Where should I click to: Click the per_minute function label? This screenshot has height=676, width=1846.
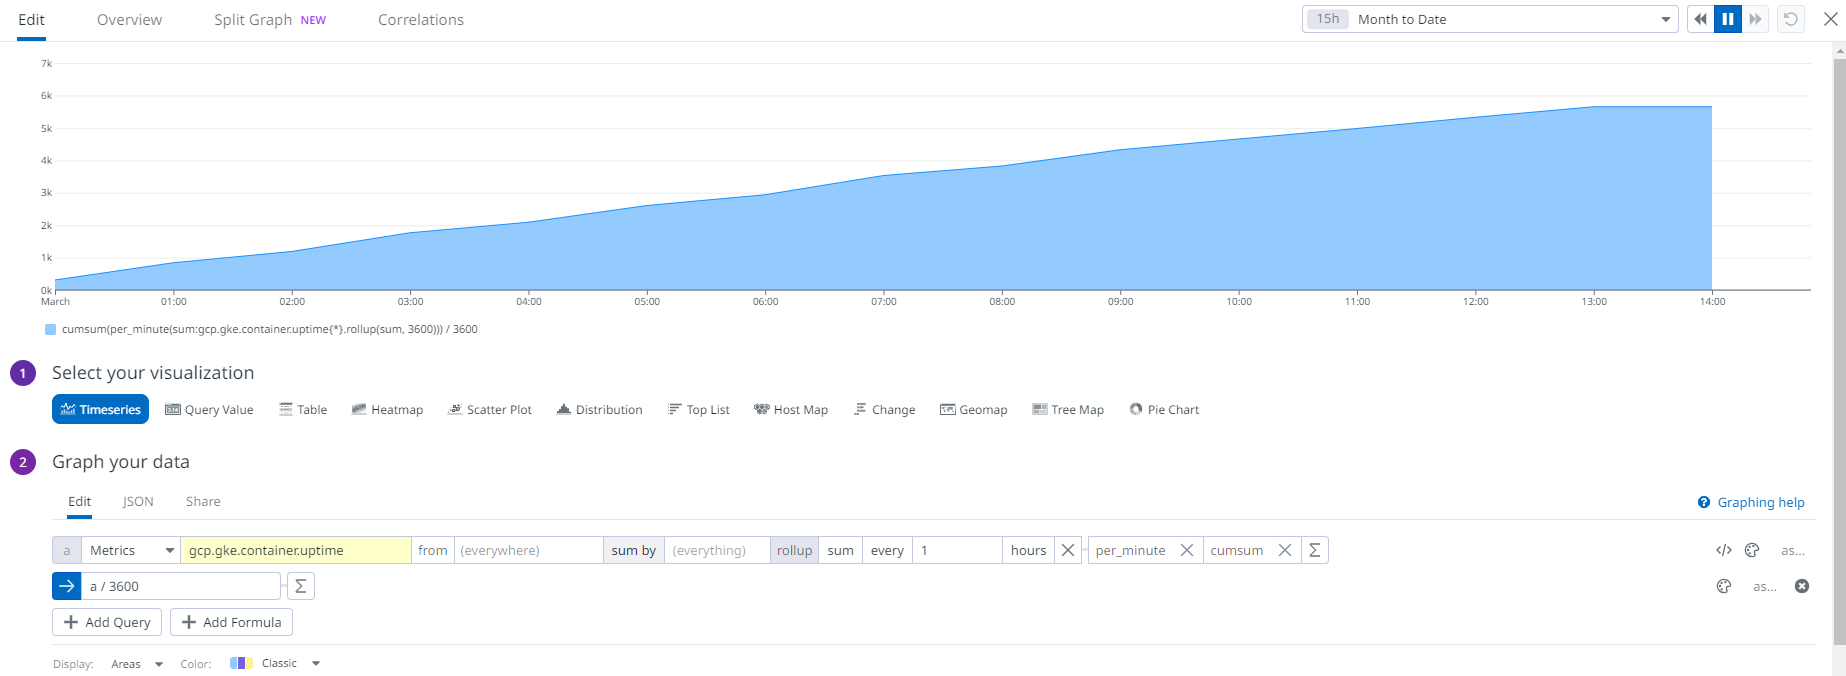click(1131, 550)
